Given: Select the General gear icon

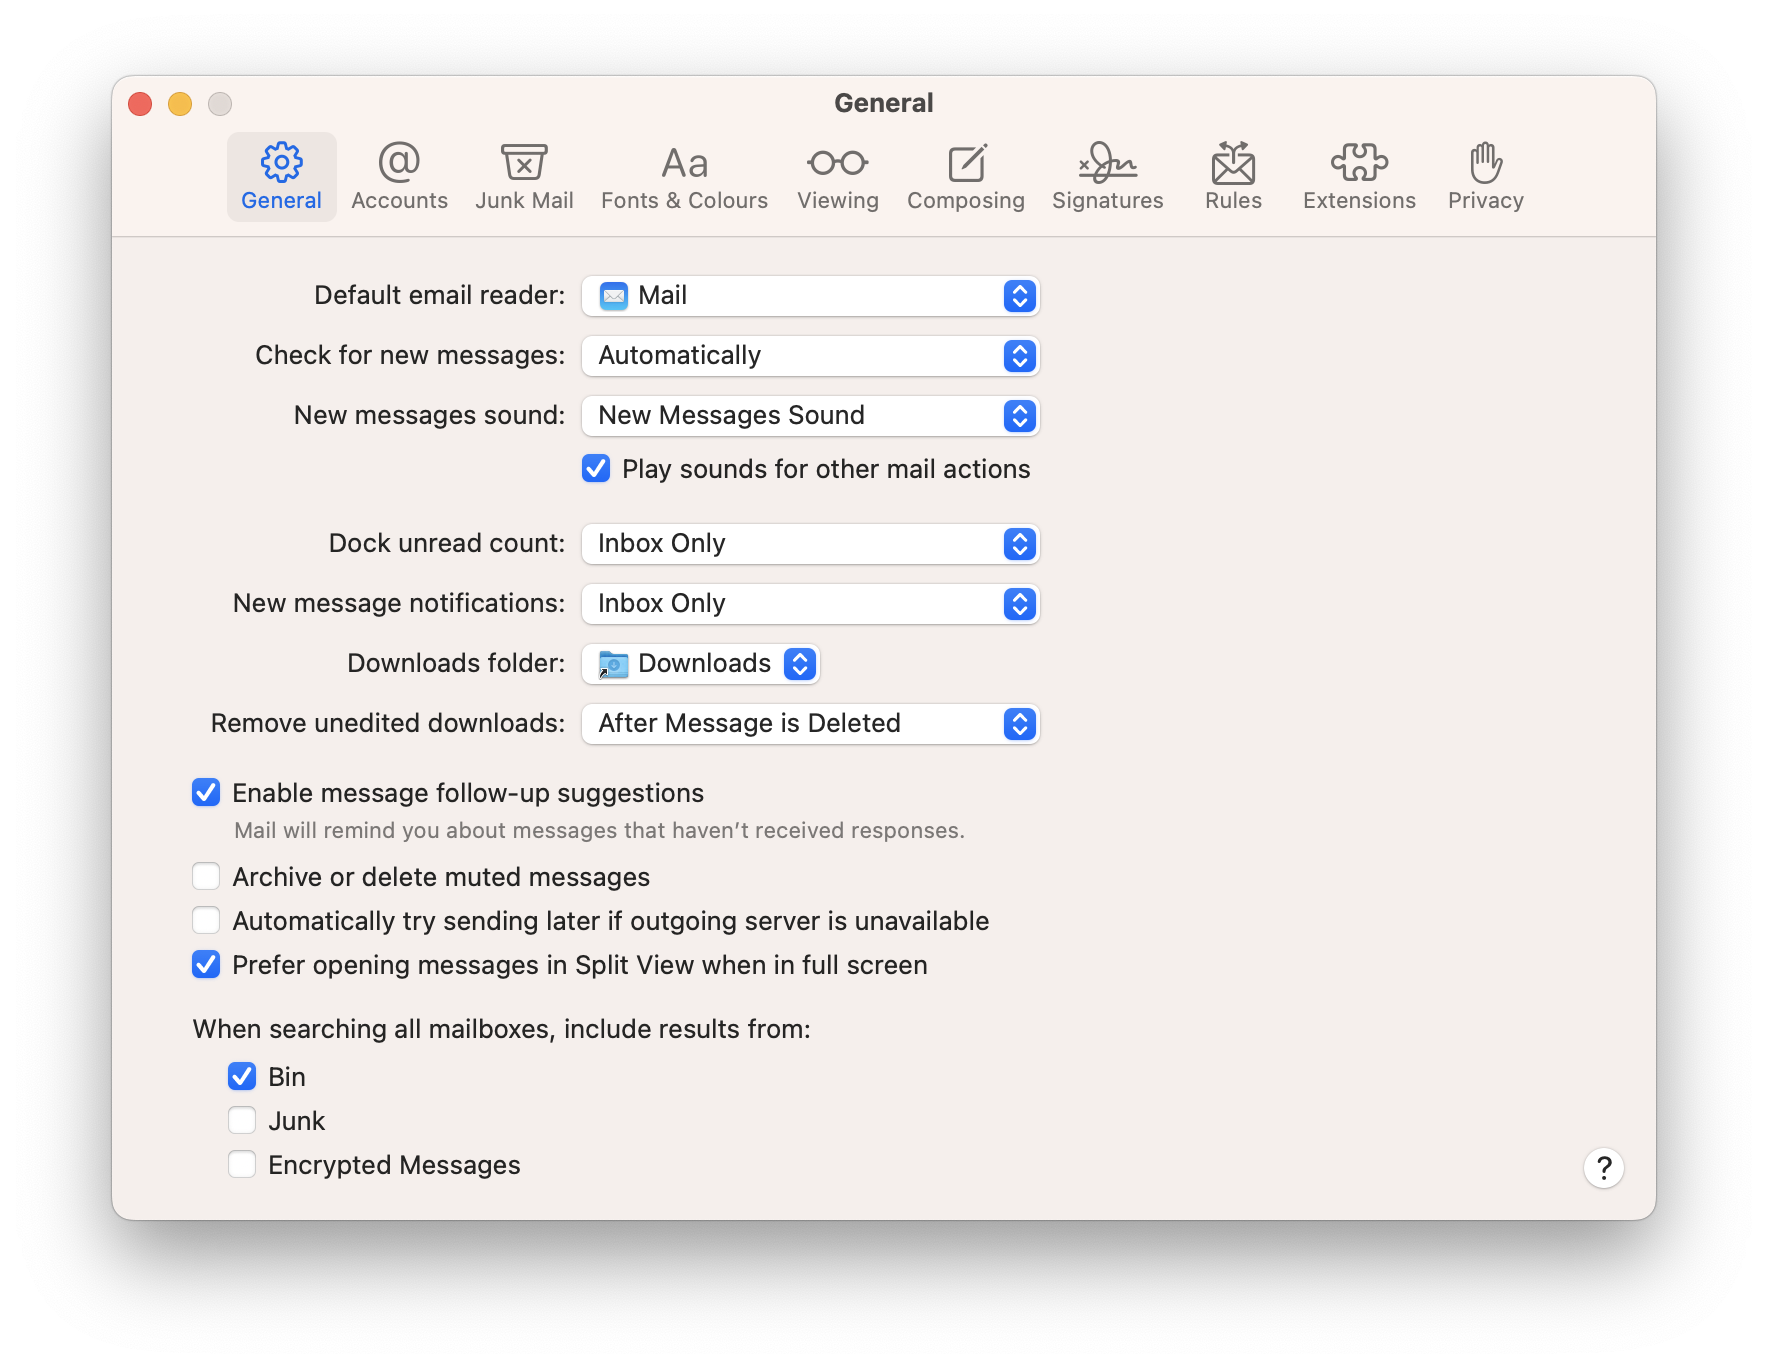Looking at the screenshot, I should coord(281,176).
